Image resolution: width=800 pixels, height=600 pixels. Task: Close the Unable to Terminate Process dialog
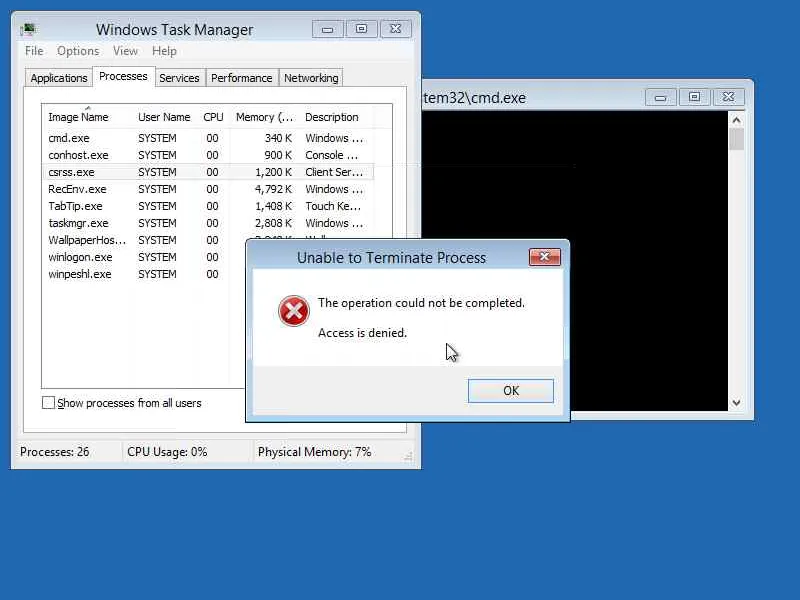pos(544,257)
